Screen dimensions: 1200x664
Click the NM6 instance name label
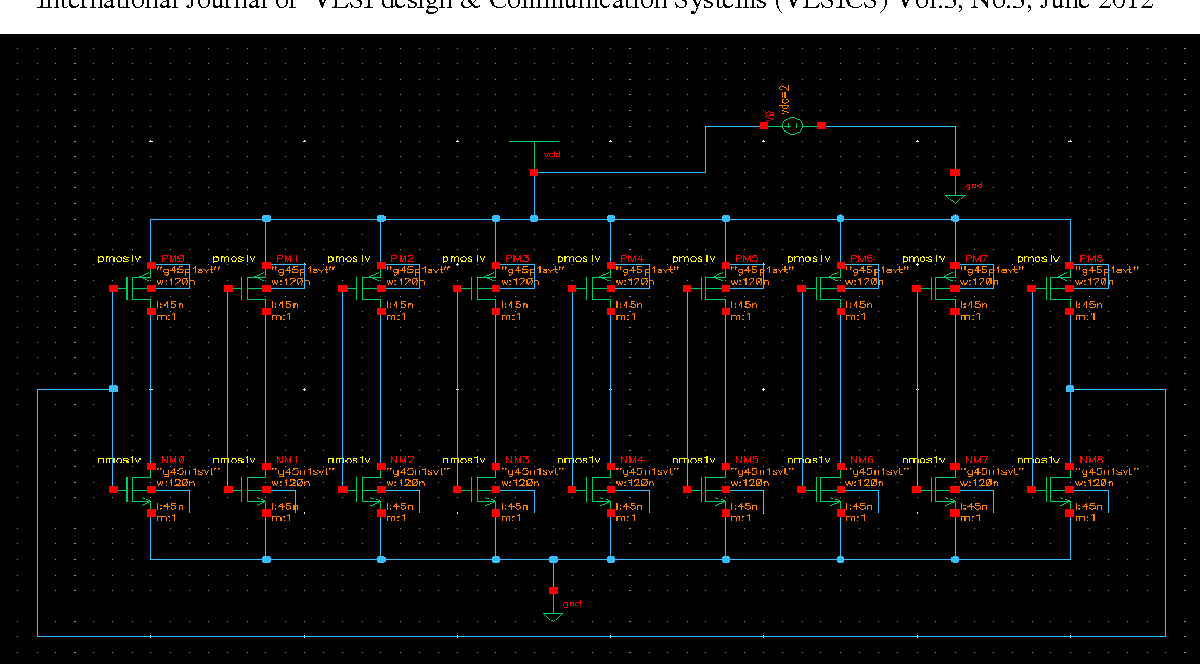pyautogui.click(x=862, y=459)
